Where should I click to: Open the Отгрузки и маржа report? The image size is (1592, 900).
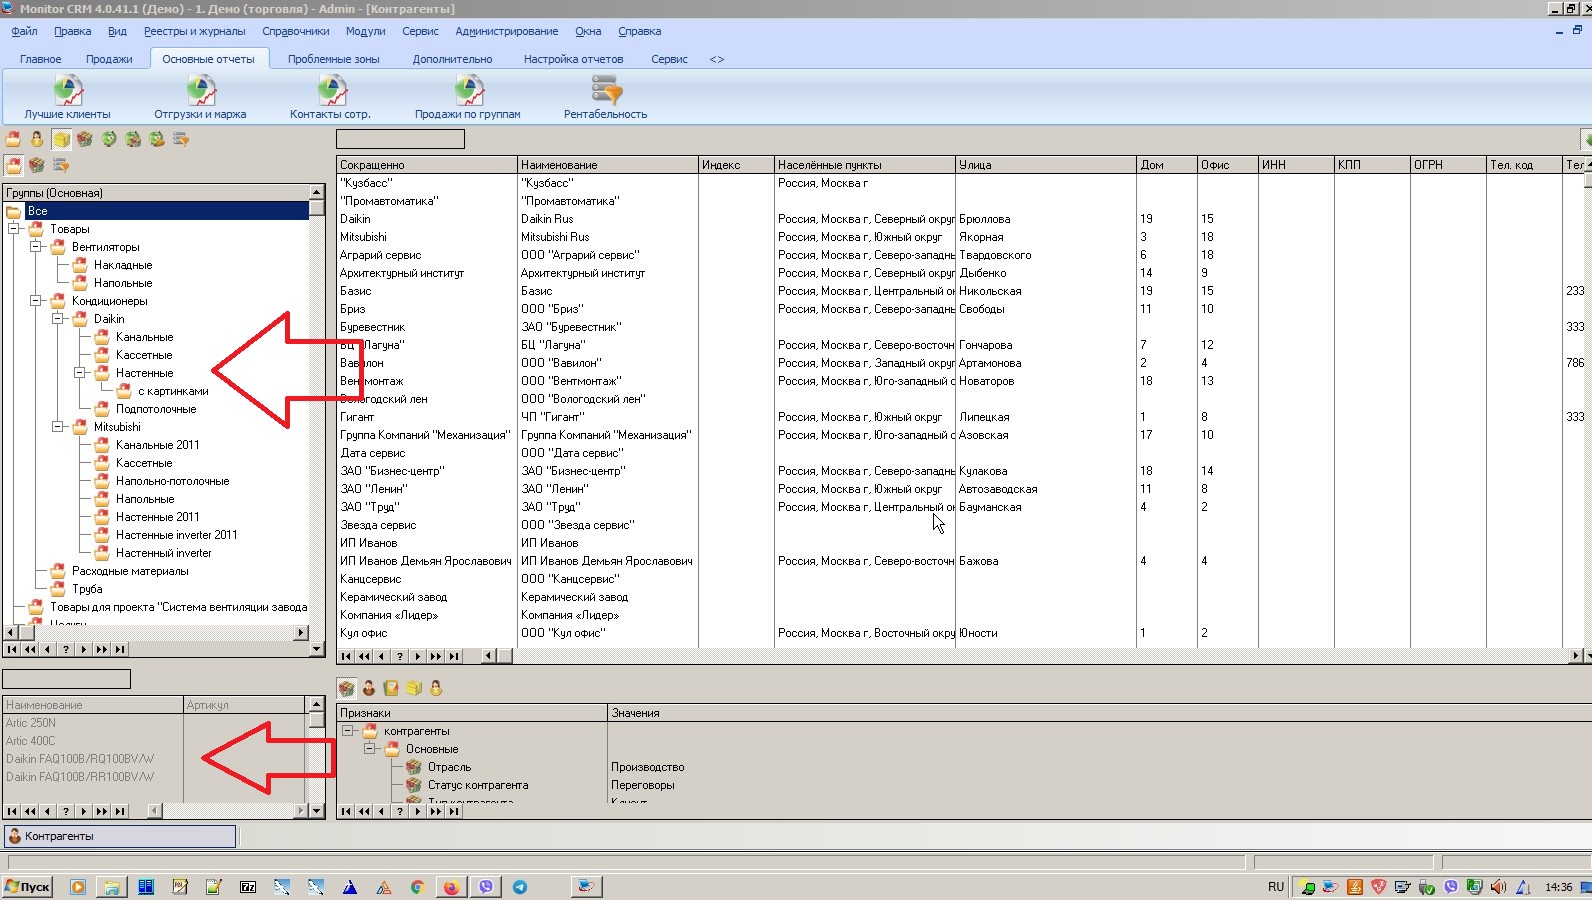point(200,97)
